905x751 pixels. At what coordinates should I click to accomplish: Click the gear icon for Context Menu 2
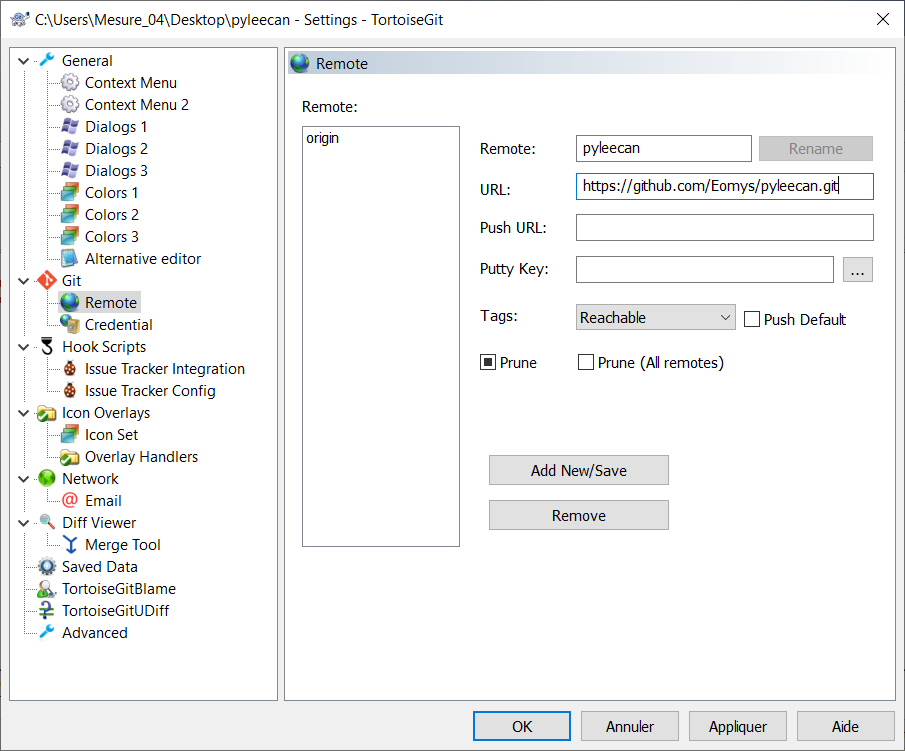[70, 104]
